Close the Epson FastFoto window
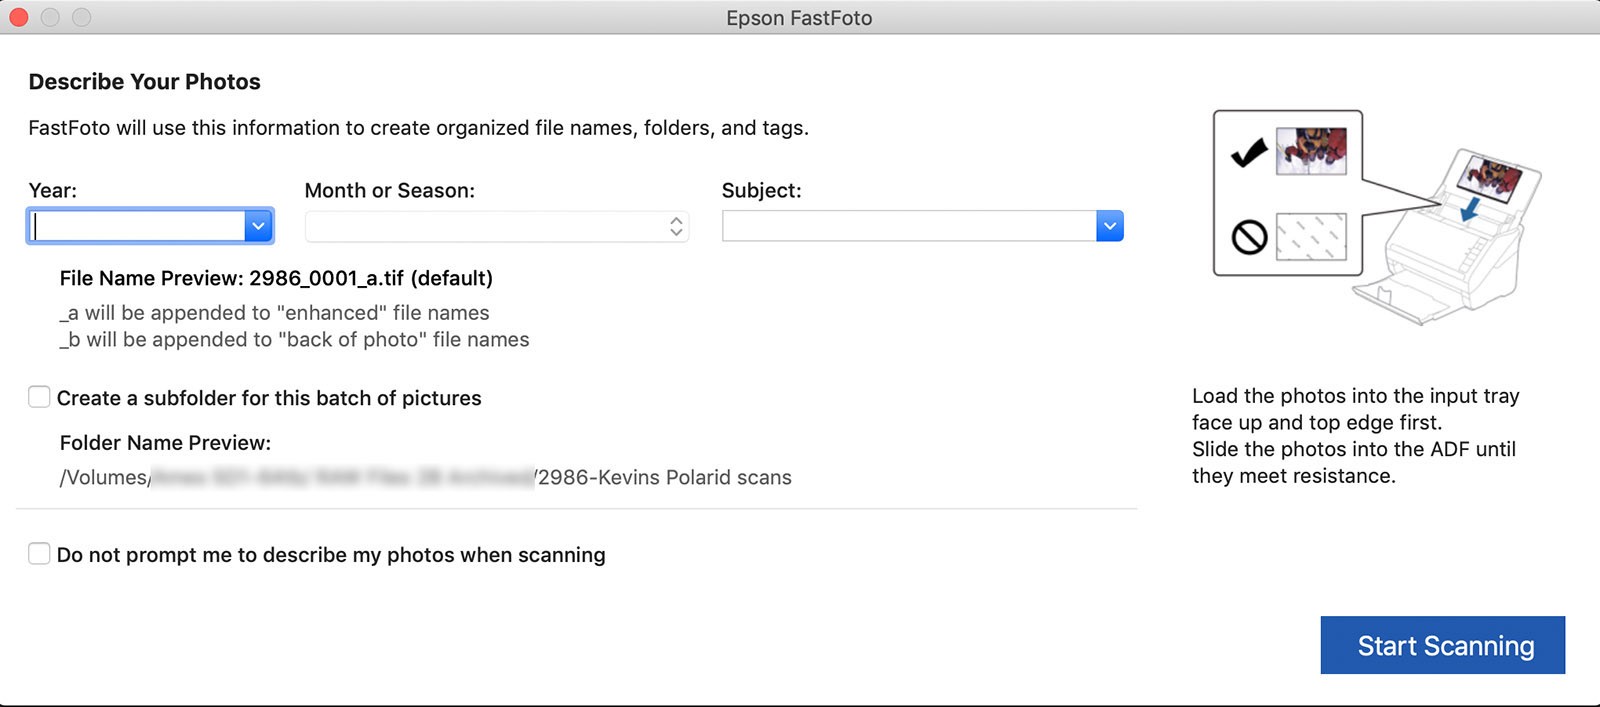1600x707 pixels. tap(19, 17)
